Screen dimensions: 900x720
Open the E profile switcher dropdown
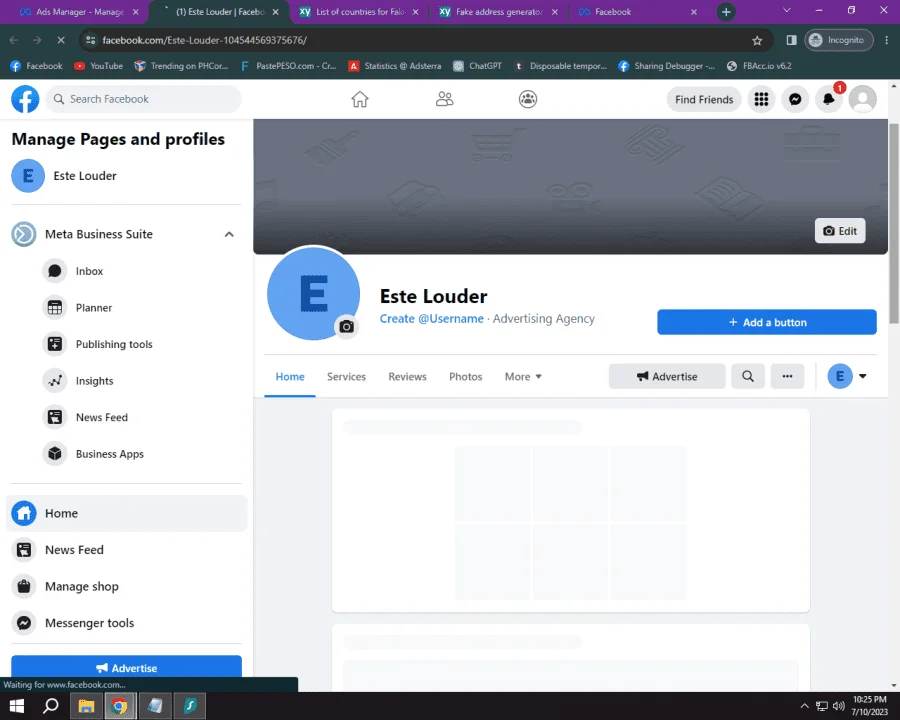coord(847,376)
